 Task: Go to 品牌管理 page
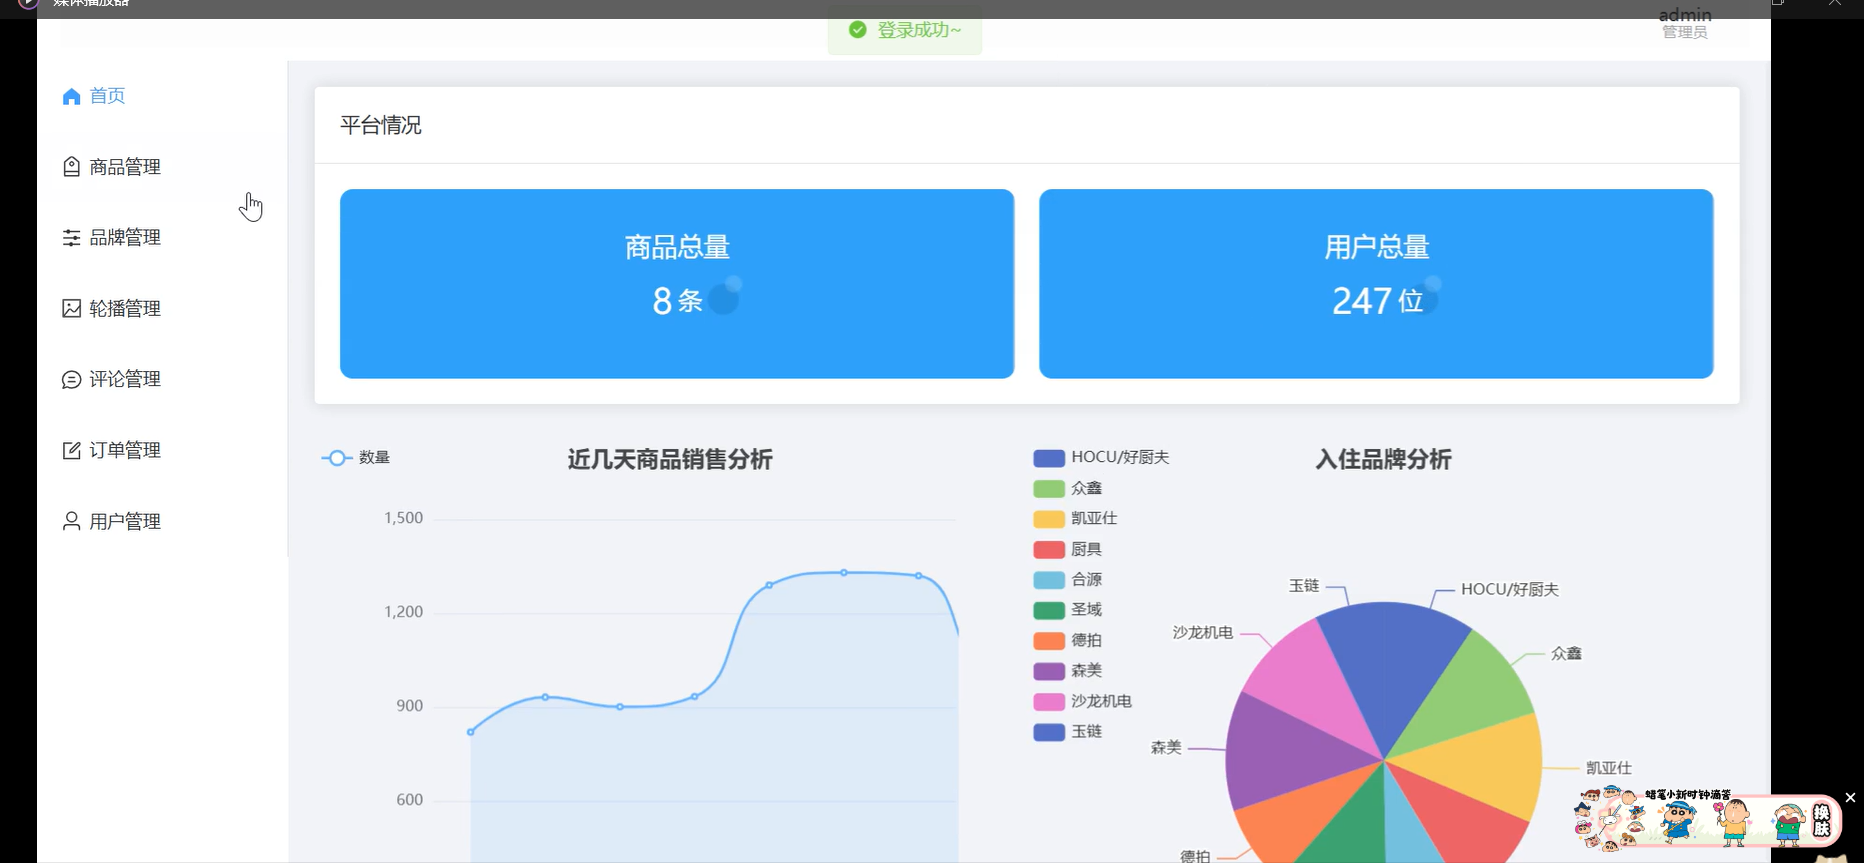click(162, 238)
